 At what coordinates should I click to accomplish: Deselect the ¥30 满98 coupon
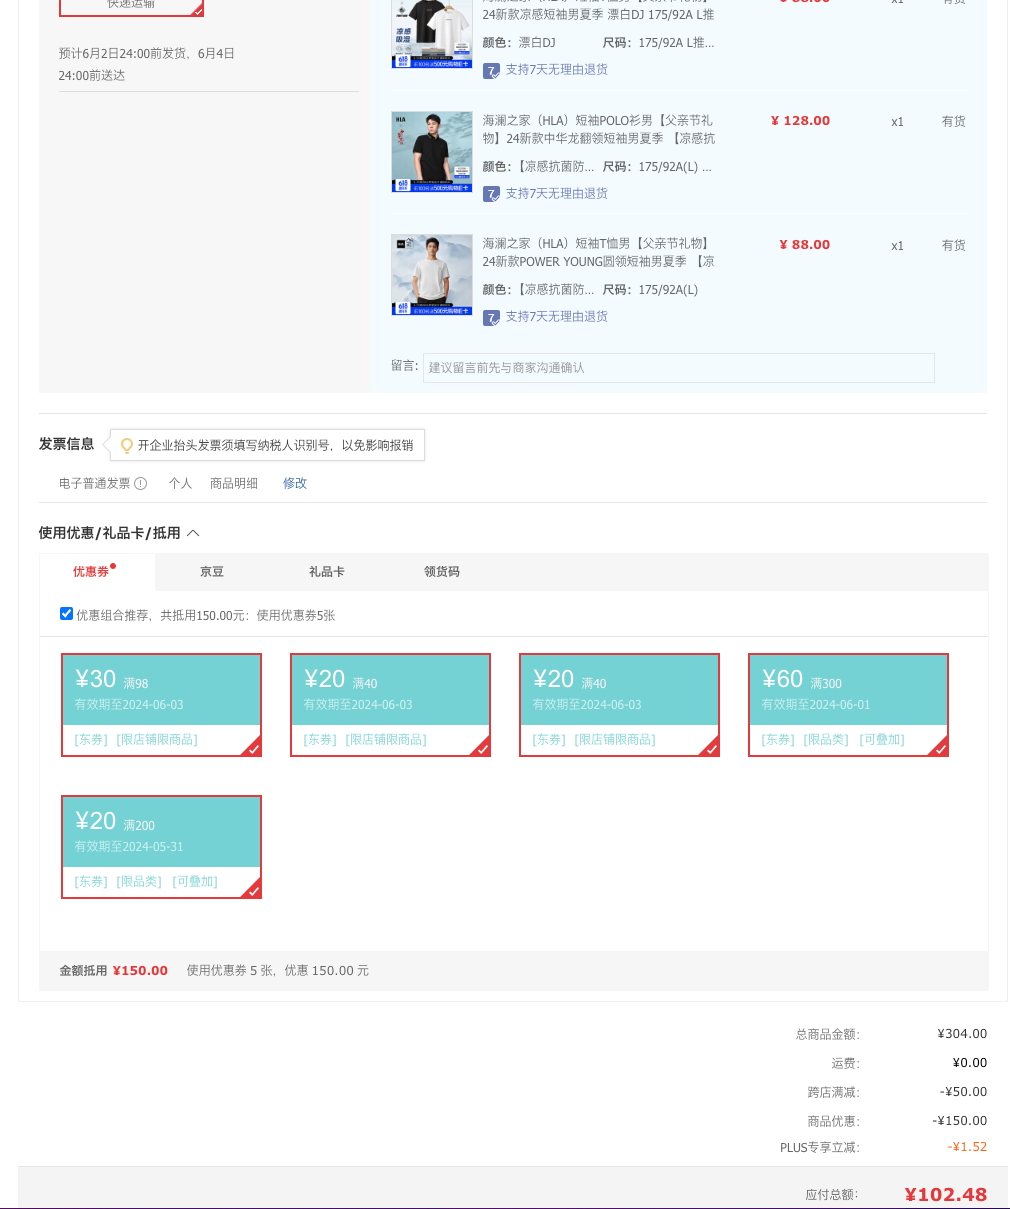coord(161,704)
